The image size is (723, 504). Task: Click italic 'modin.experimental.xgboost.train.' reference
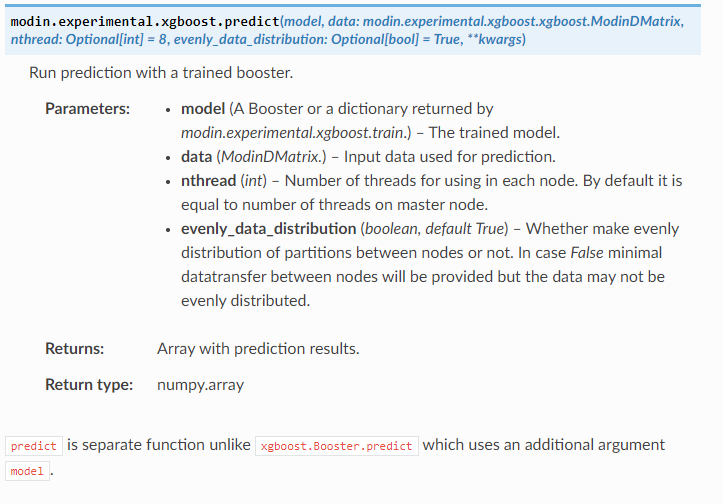click(294, 133)
